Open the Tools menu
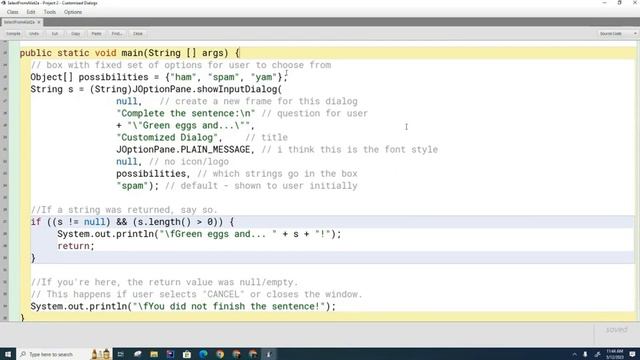The image size is (640, 360). tap(50, 12)
